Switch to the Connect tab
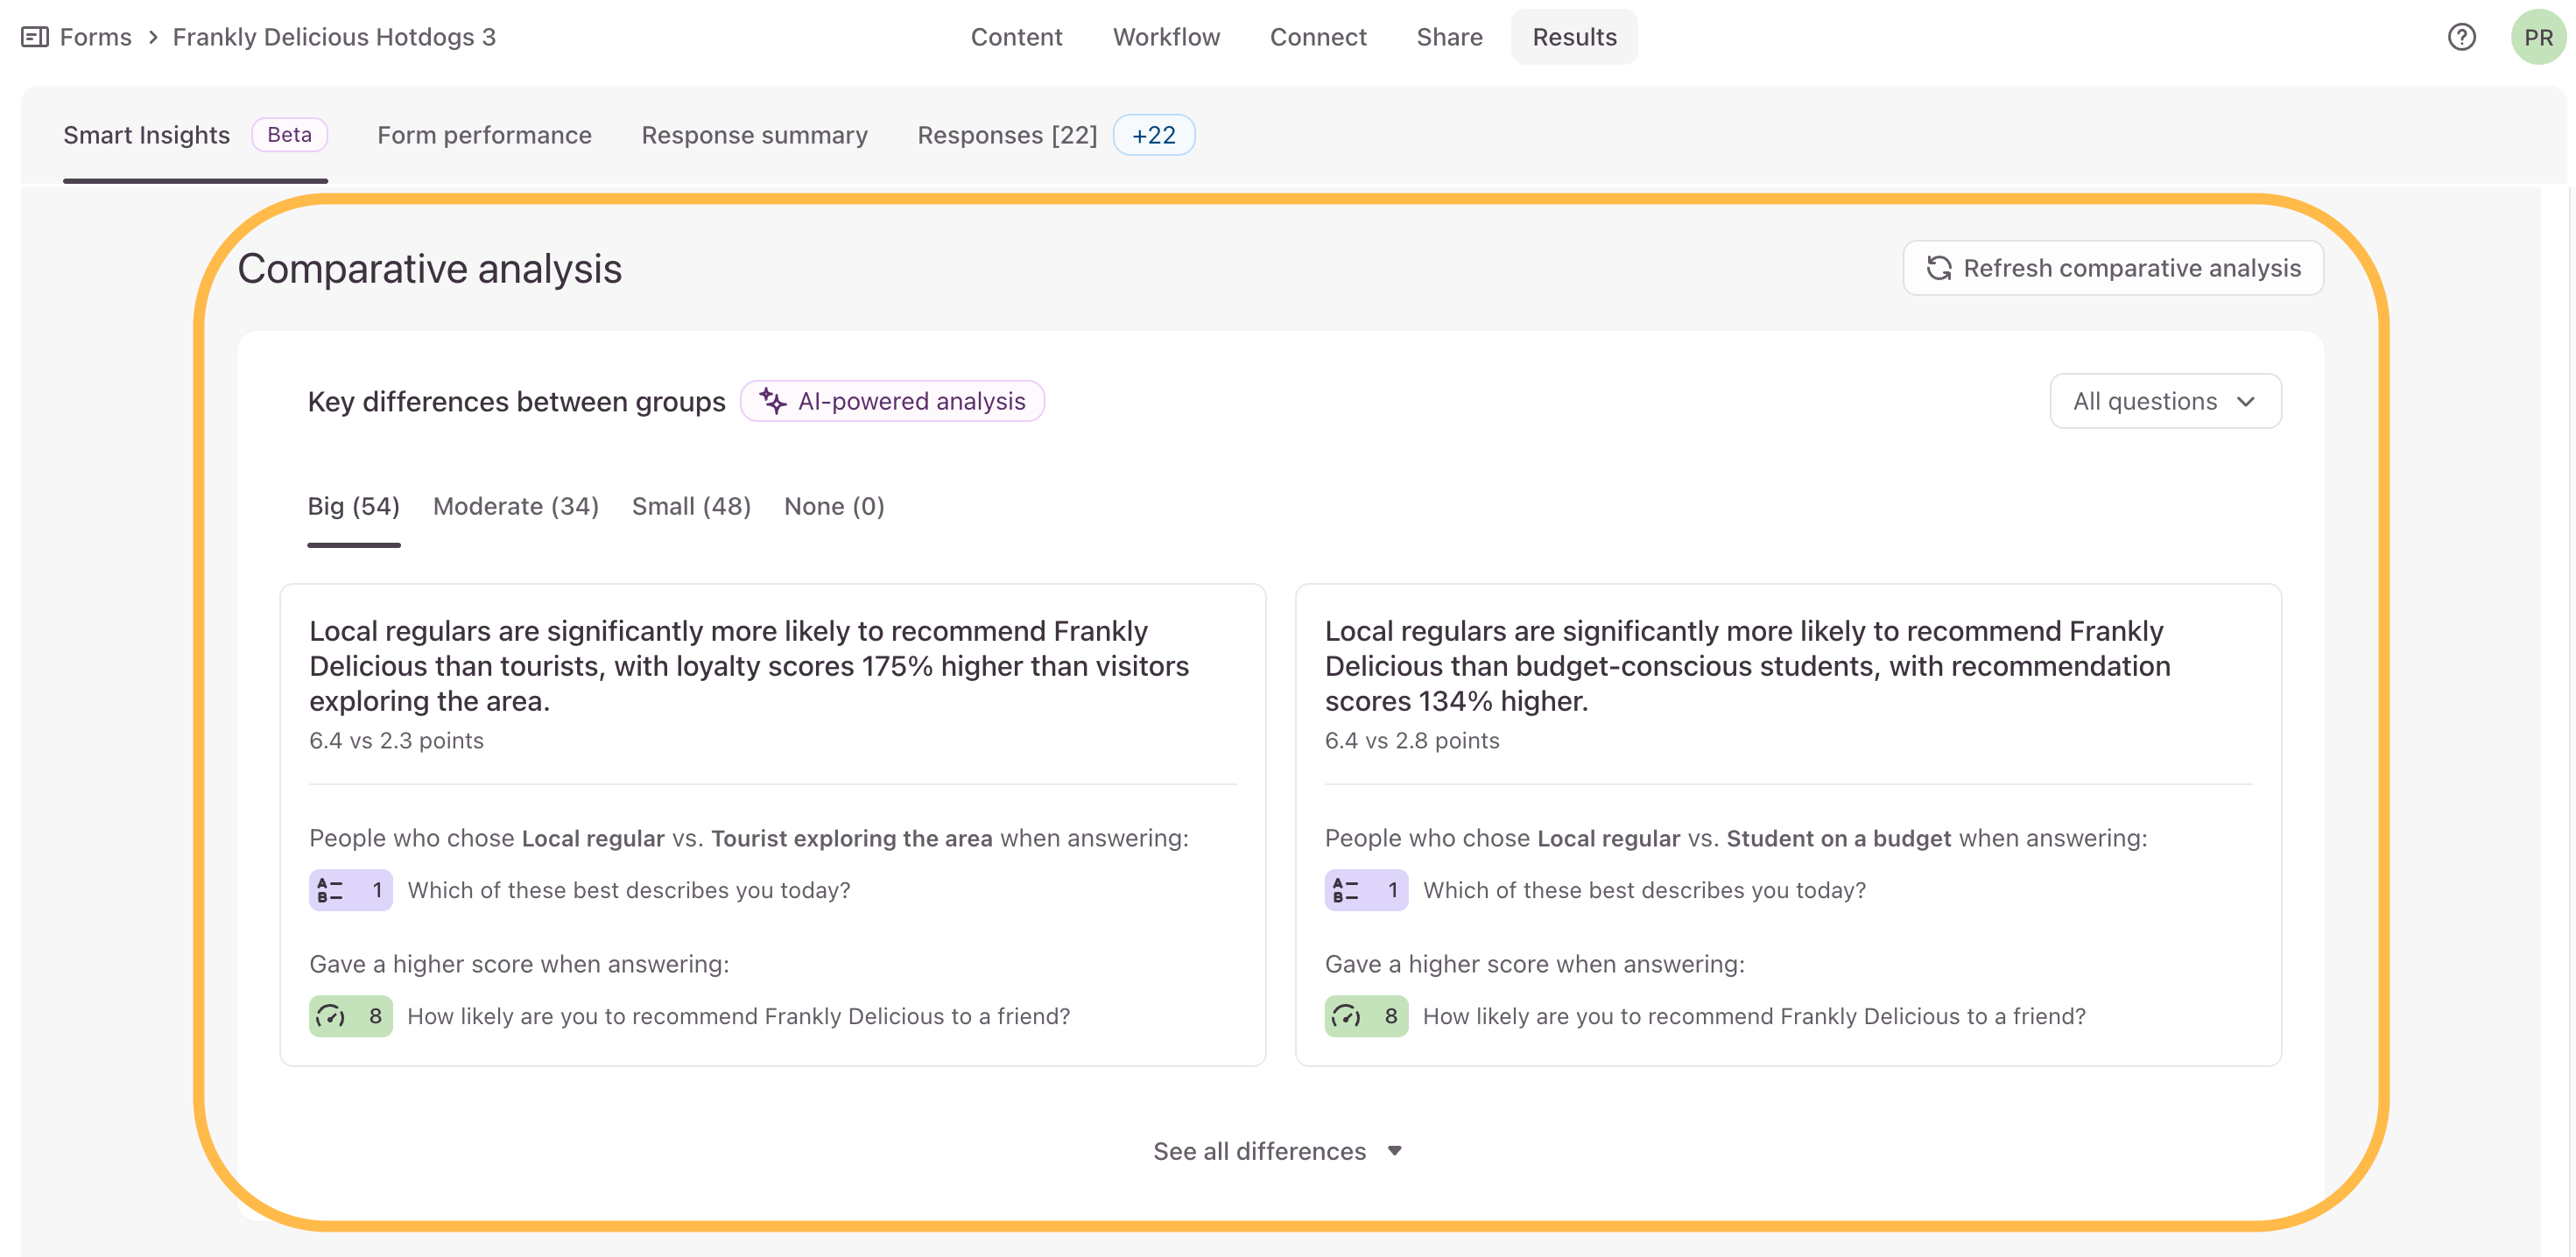This screenshot has height=1257, width=2576. click(x=1318, y=37)
